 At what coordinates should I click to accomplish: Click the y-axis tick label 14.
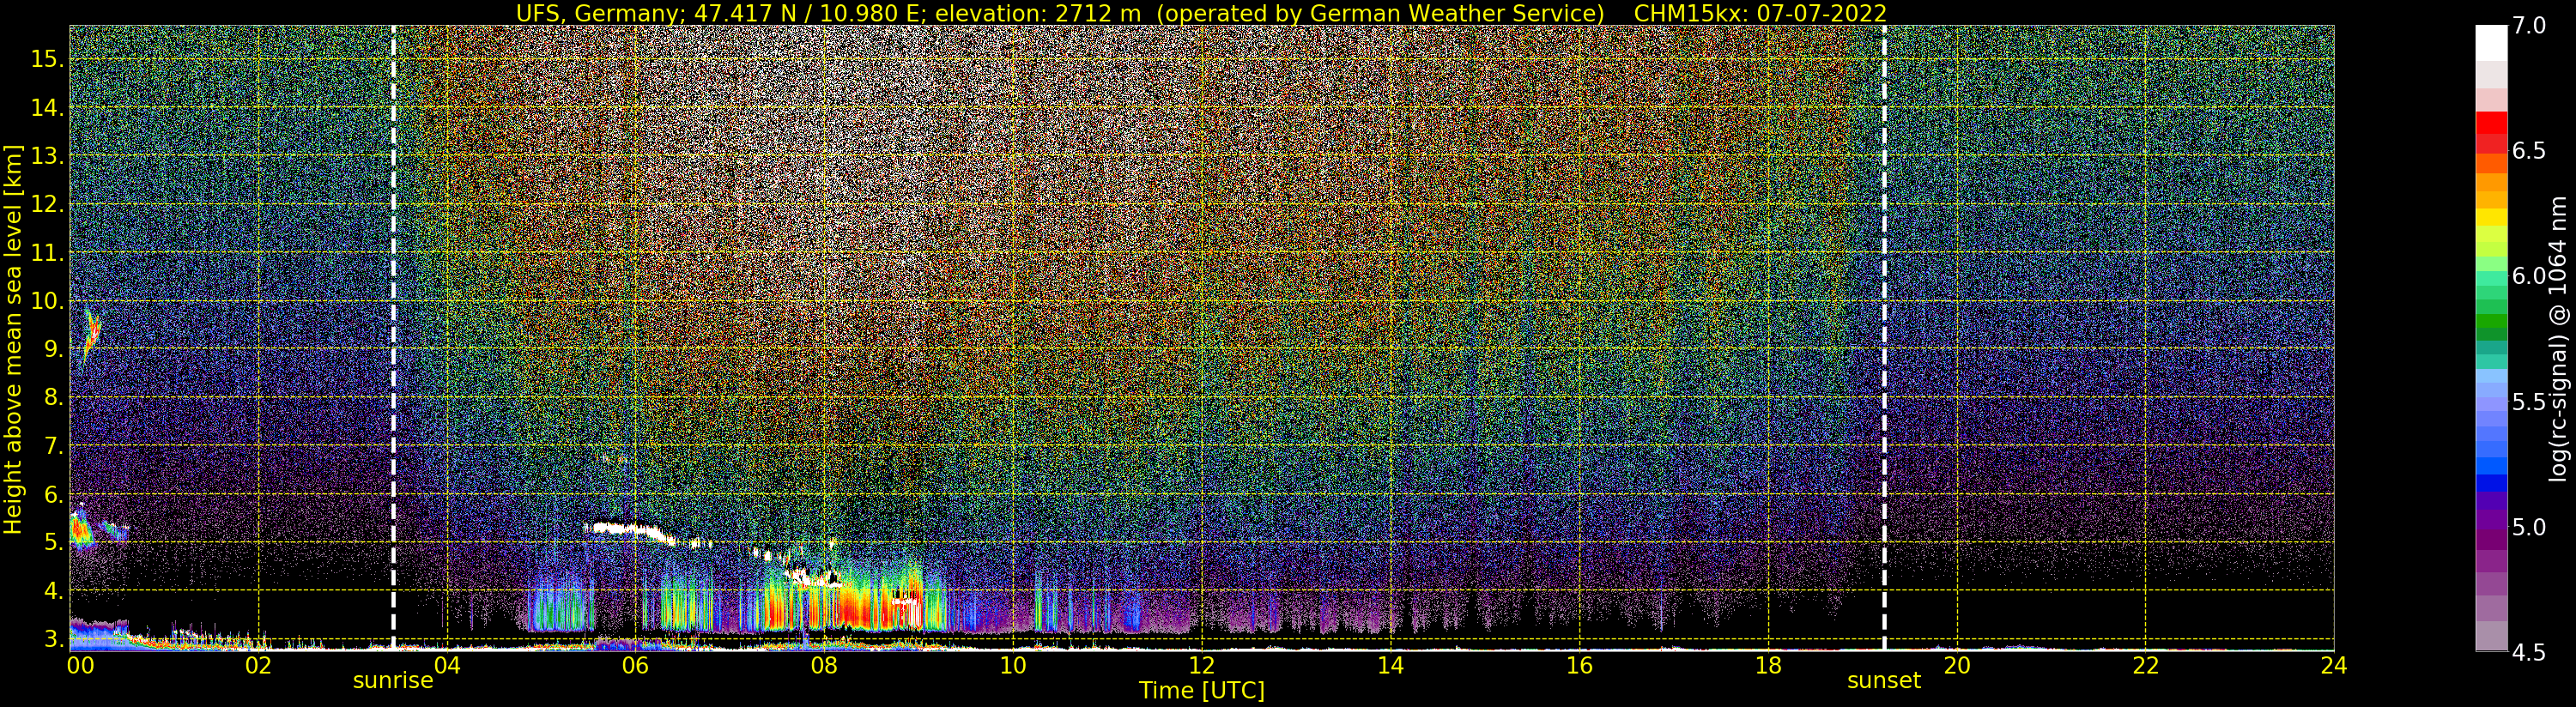(x=47, y=108)
